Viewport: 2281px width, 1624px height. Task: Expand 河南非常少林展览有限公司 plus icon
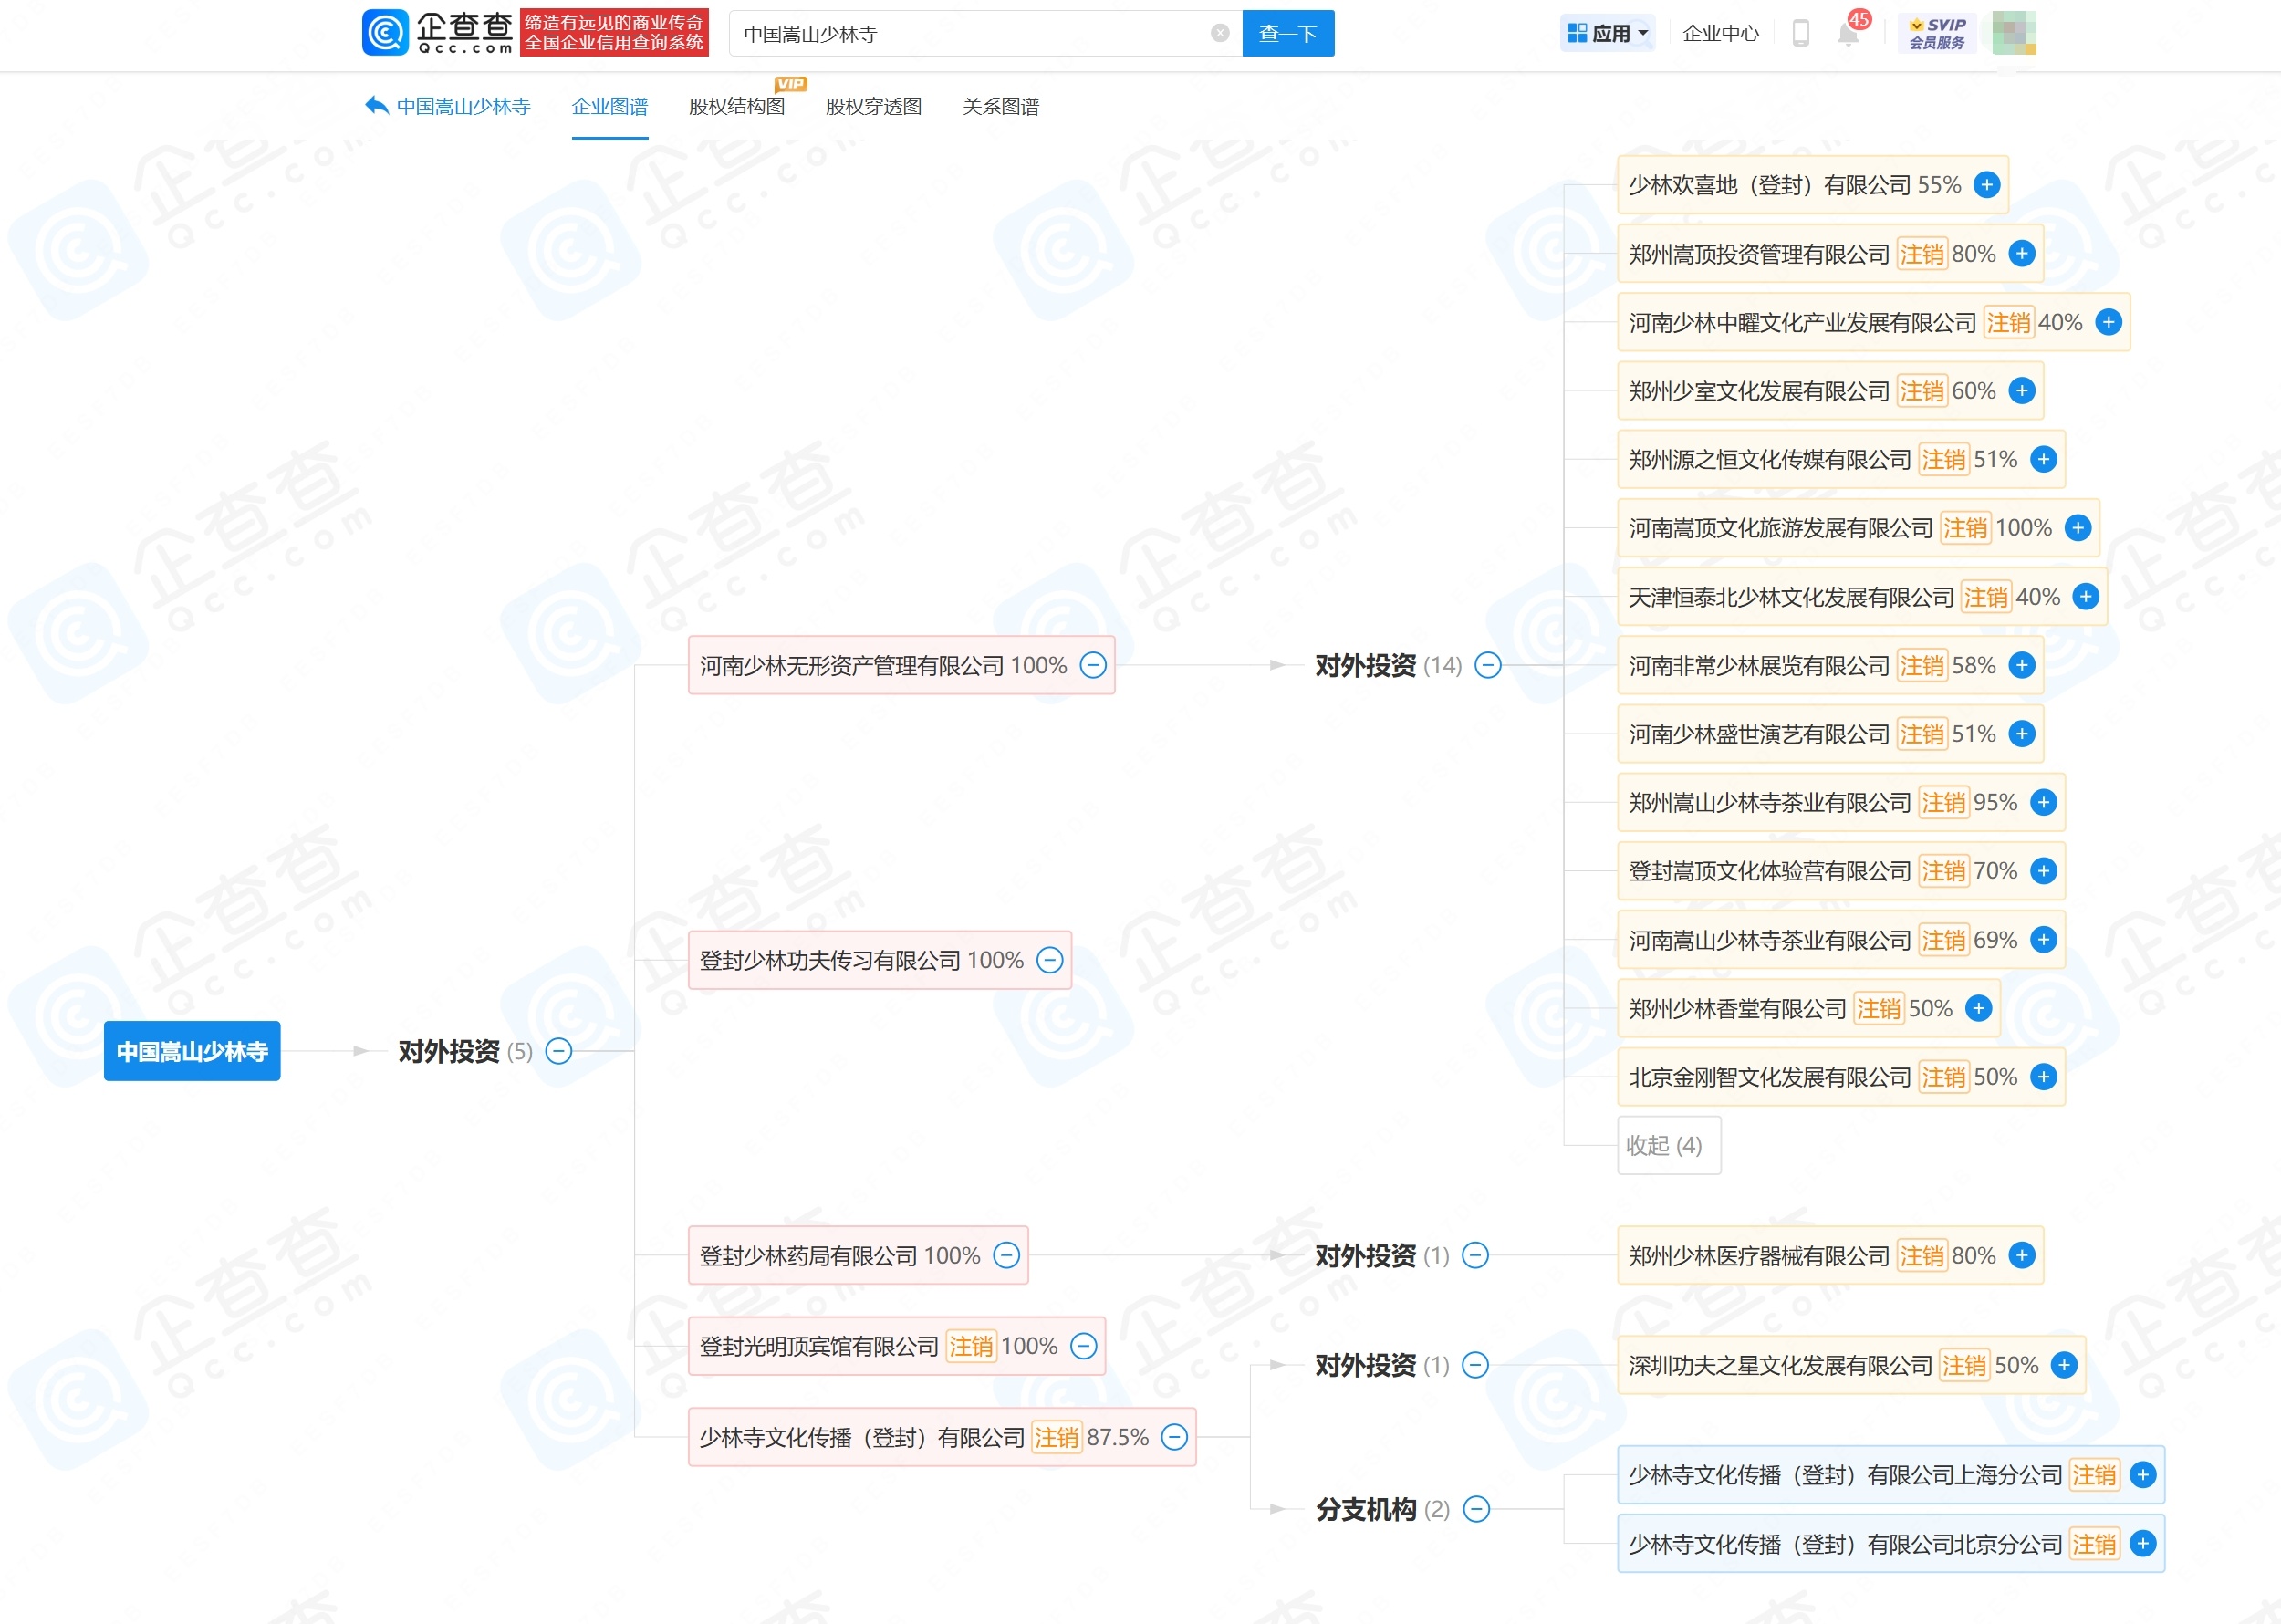[x=2021, y=665]
